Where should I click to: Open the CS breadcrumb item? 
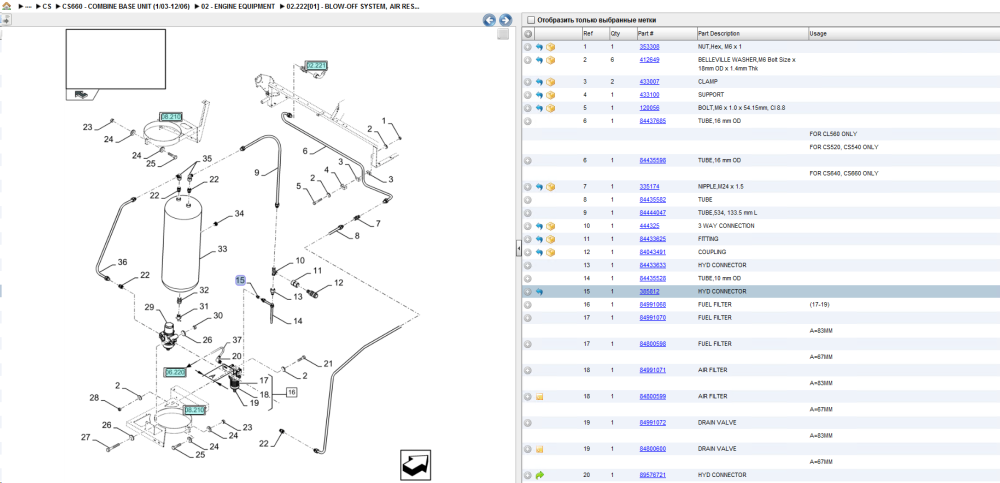[47, 6]
